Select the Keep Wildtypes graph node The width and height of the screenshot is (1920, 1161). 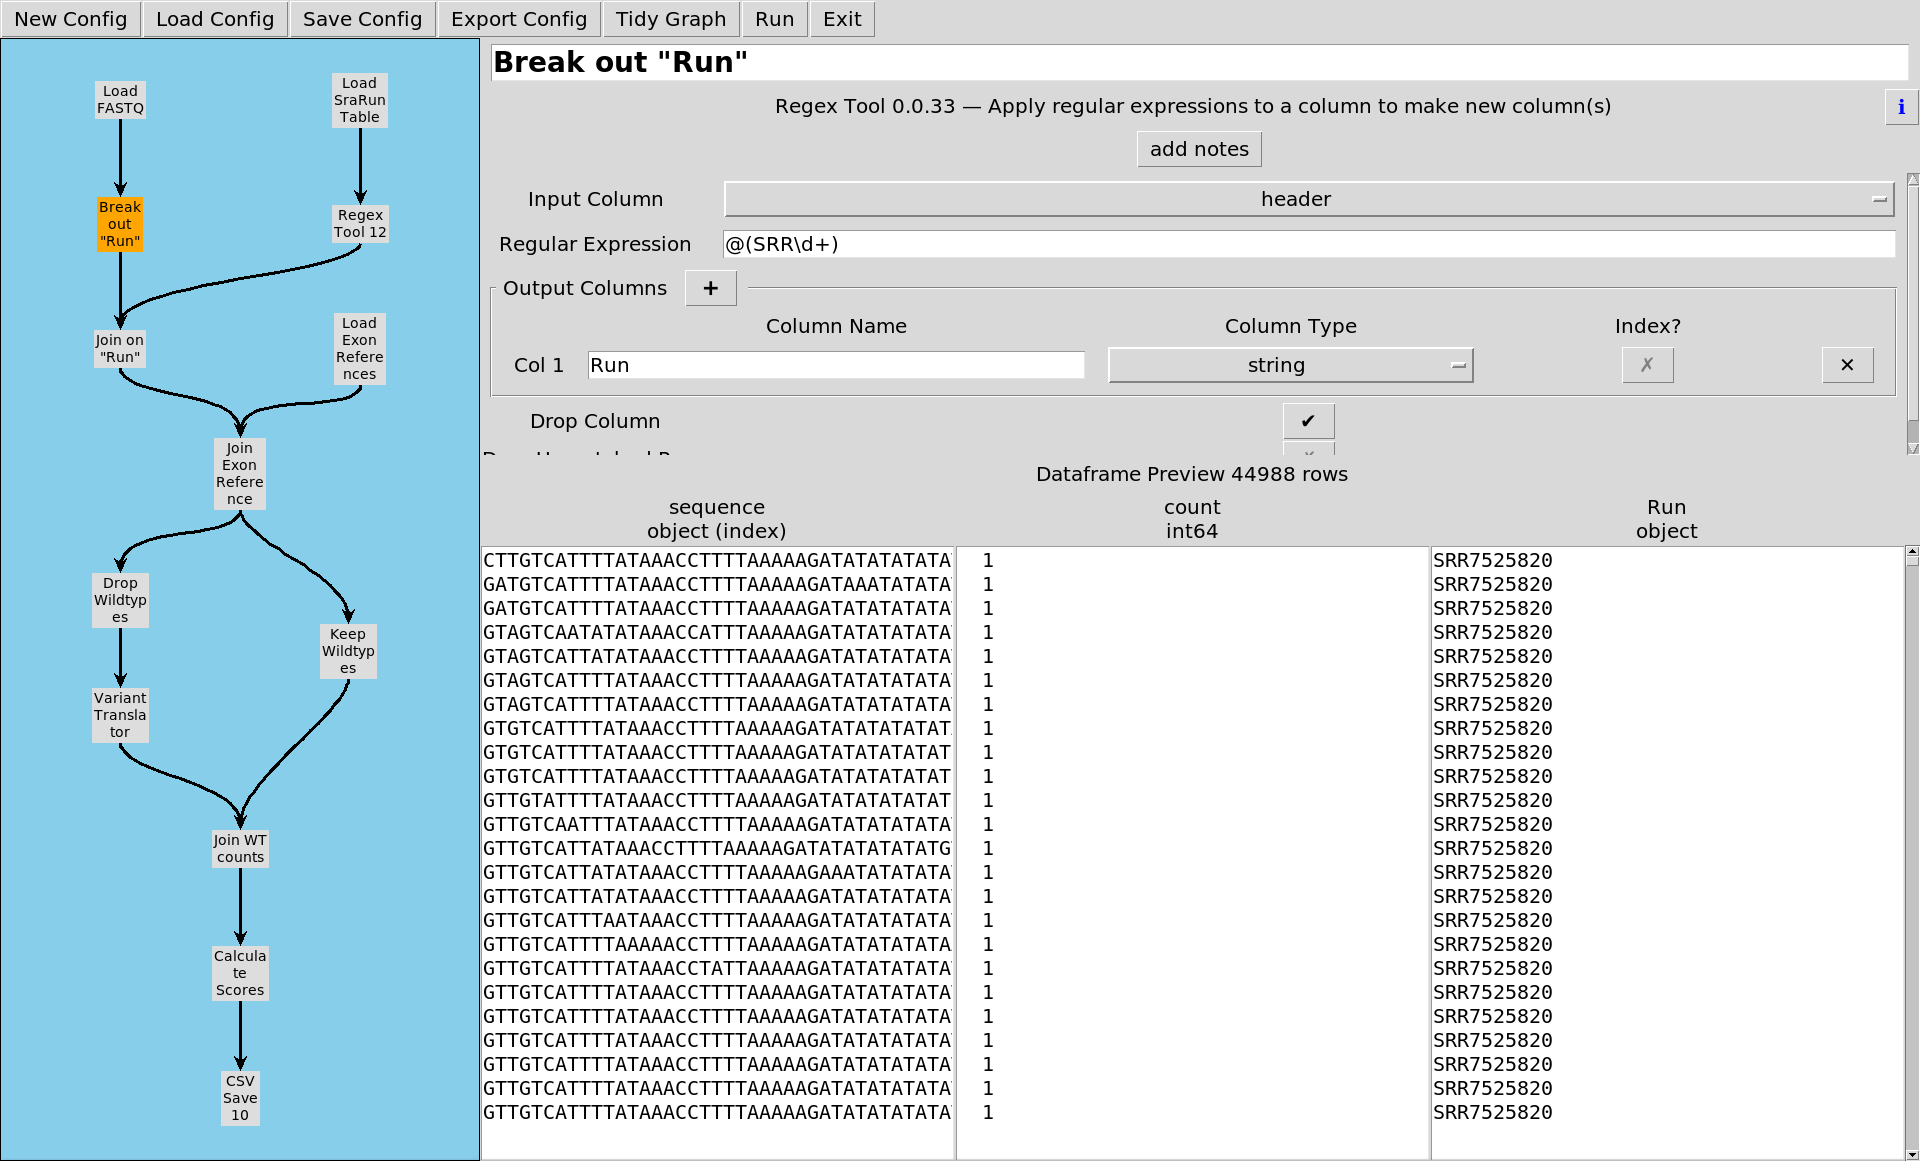[348, 651]
